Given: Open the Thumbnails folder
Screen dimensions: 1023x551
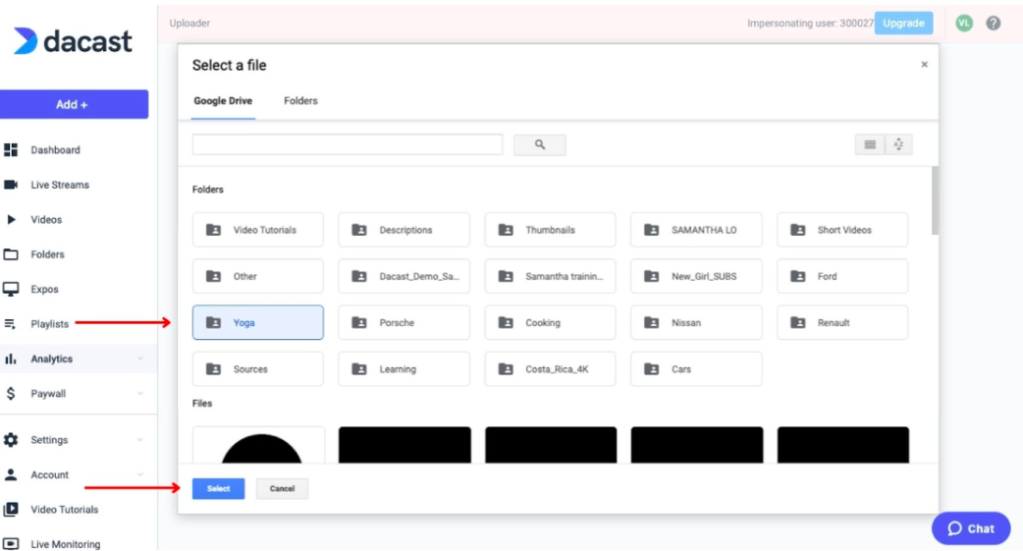Looking at the screenshot, I should [x=550, y=230].
